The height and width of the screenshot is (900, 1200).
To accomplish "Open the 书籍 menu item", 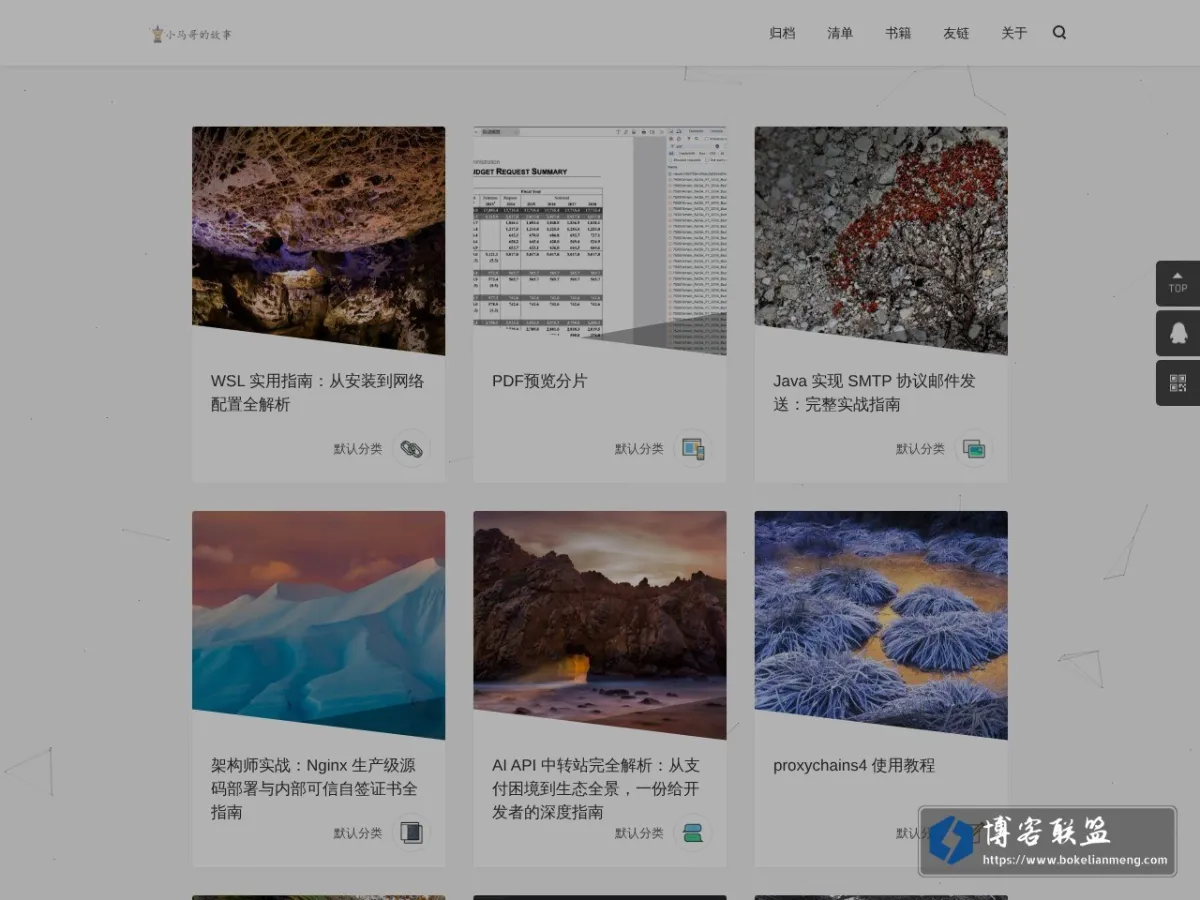I will click(x=898, y=33).
